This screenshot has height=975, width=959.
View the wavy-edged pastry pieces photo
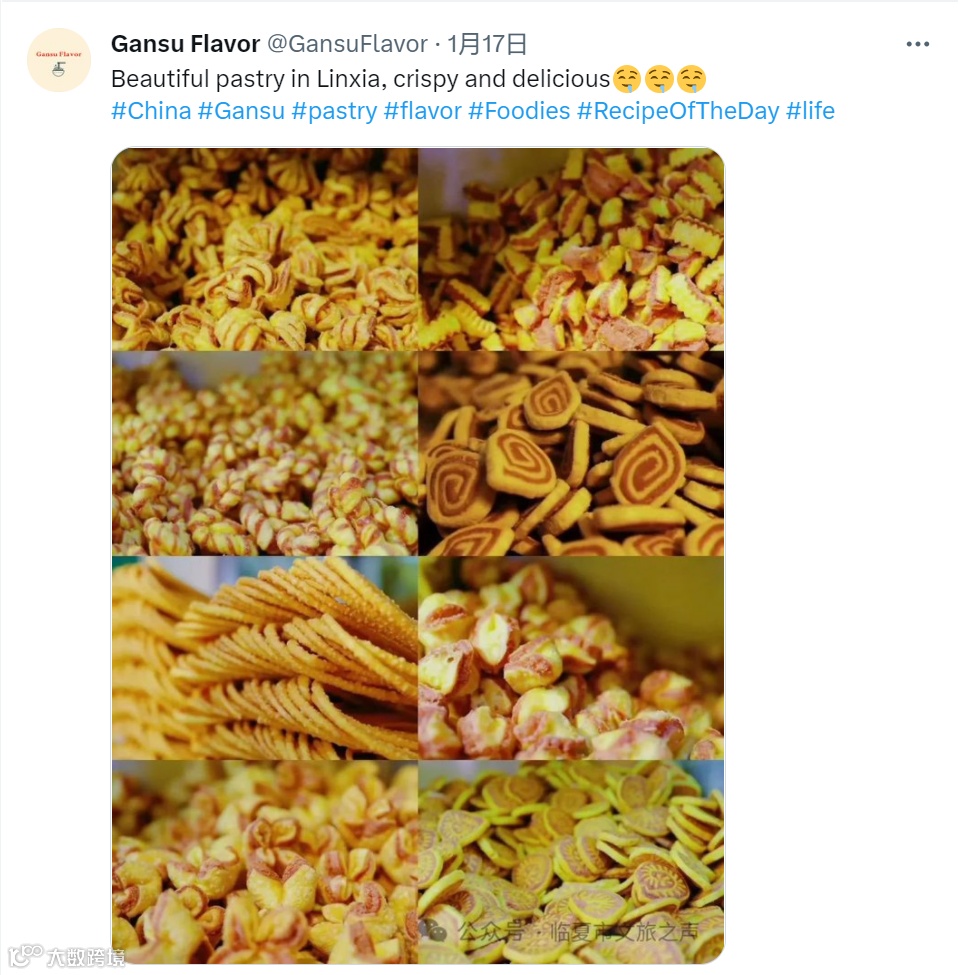click(x=572, y=249)
